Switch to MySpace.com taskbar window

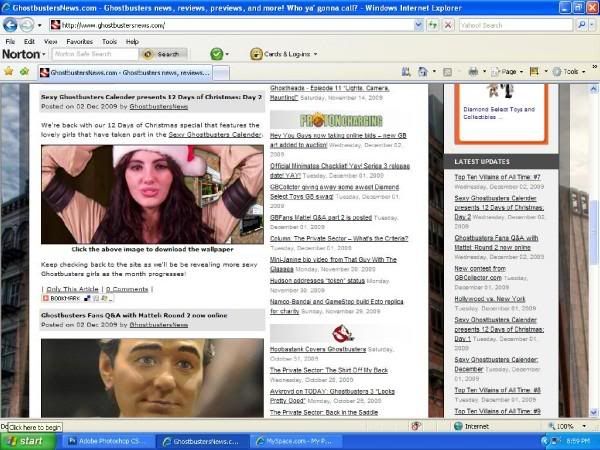tap(295, 441)
